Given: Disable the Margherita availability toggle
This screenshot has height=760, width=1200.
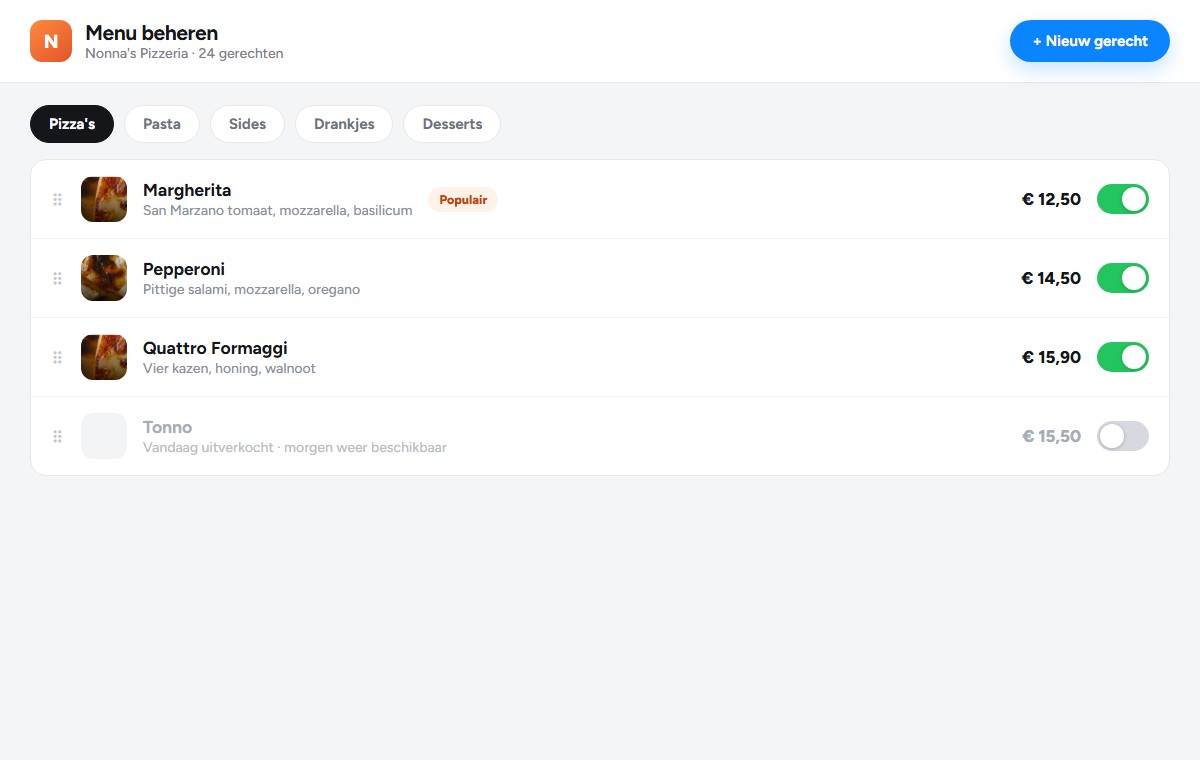Looking at the screenshot, I should click(x=1123, y=199).
